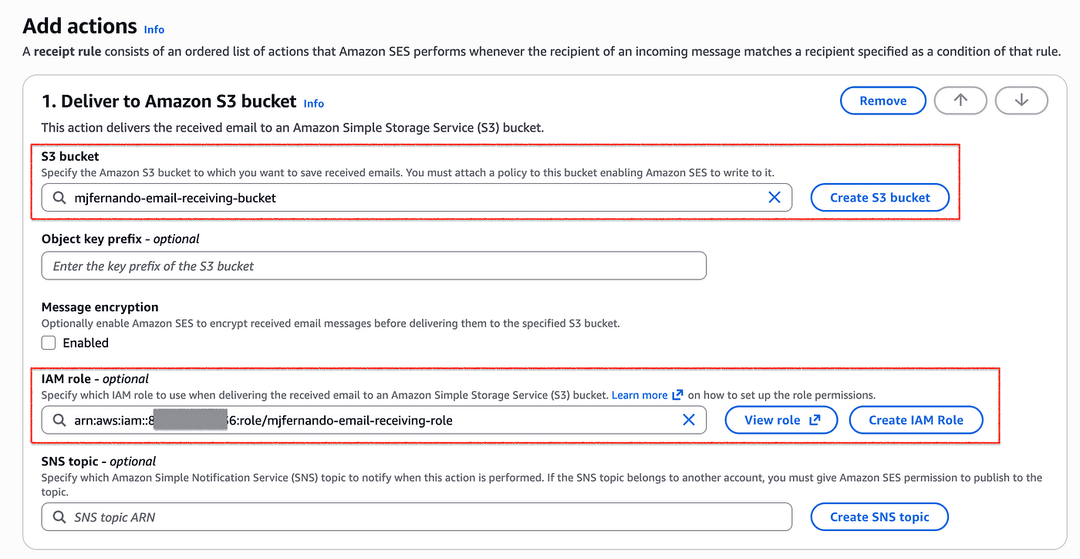Move action down with arrow button
This screenshot has width=1080, height=559.
coord(1021,101)
